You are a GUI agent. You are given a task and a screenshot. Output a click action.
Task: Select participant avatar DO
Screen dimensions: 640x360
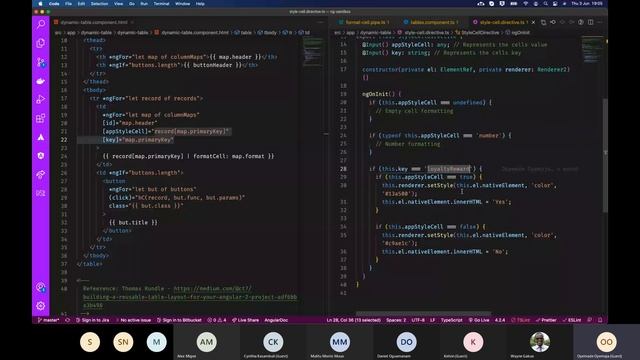407,342
